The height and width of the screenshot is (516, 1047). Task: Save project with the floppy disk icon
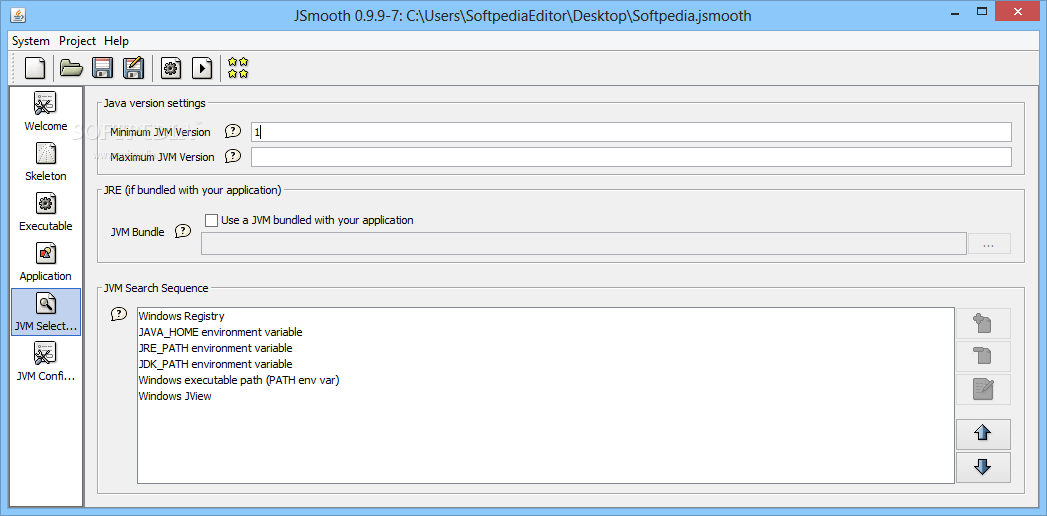102,68
